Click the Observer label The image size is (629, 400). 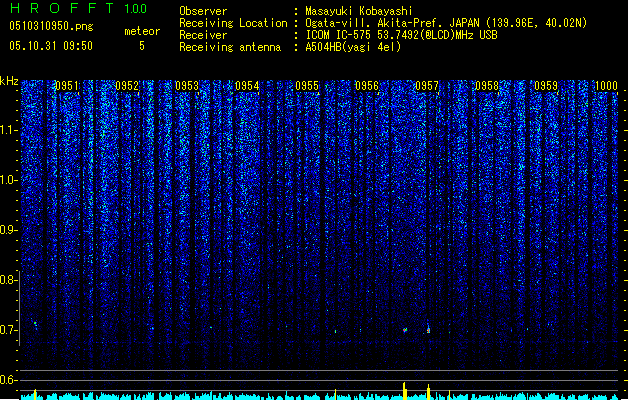point(203,11)
